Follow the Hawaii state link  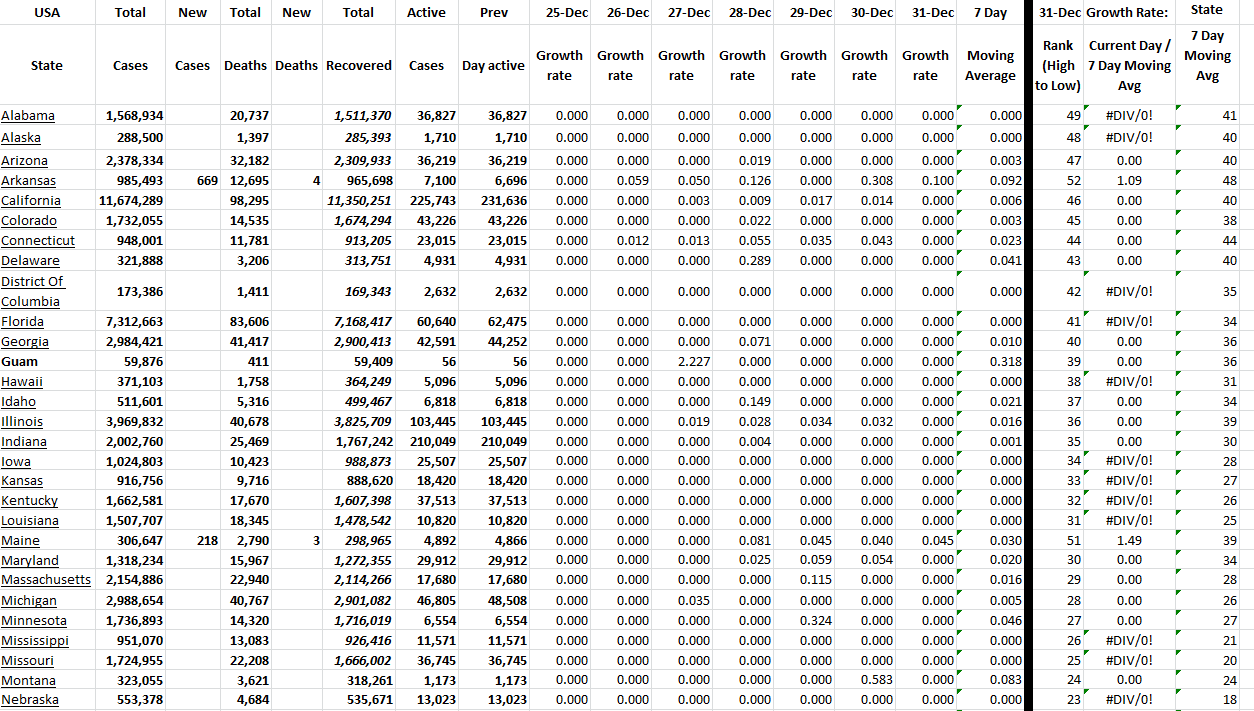click(22, 381)
